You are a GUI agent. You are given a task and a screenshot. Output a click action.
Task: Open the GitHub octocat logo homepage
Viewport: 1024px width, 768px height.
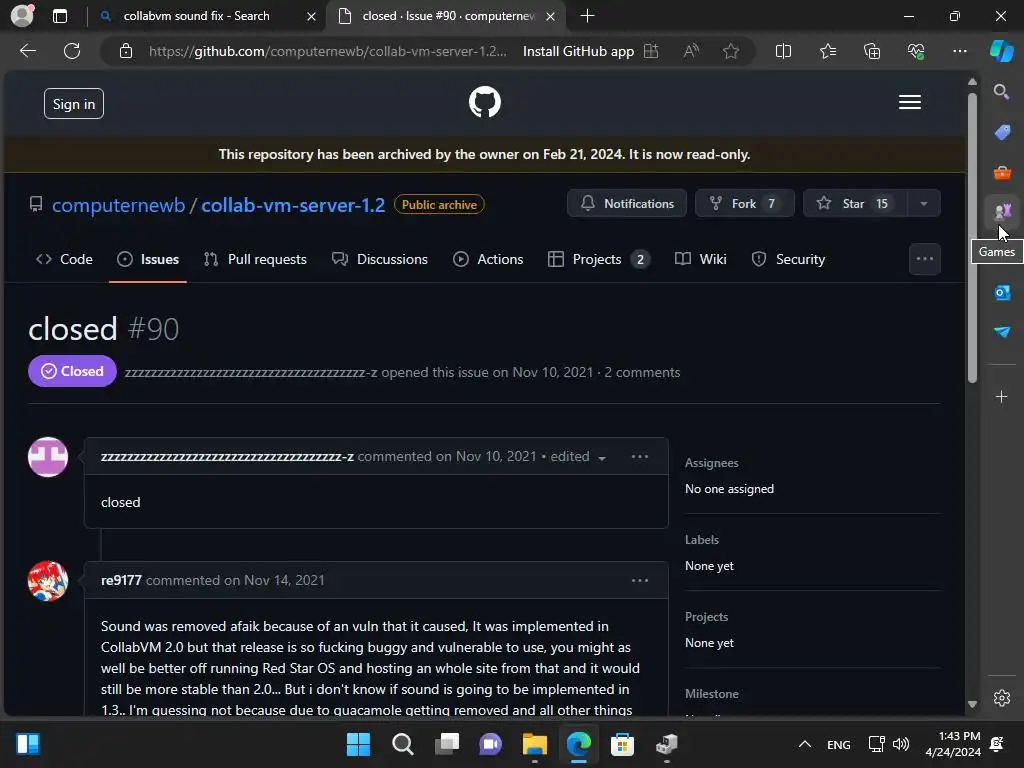point(485,103)
